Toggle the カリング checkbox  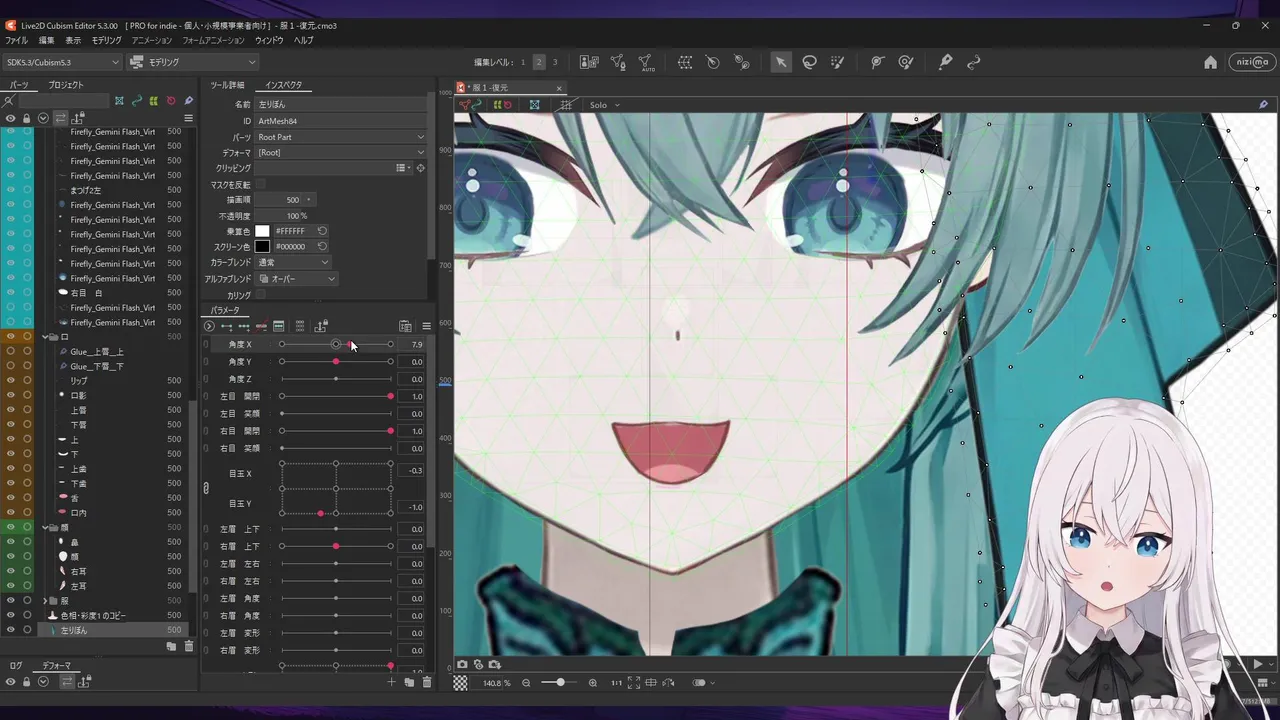click(x=261, y=296)
